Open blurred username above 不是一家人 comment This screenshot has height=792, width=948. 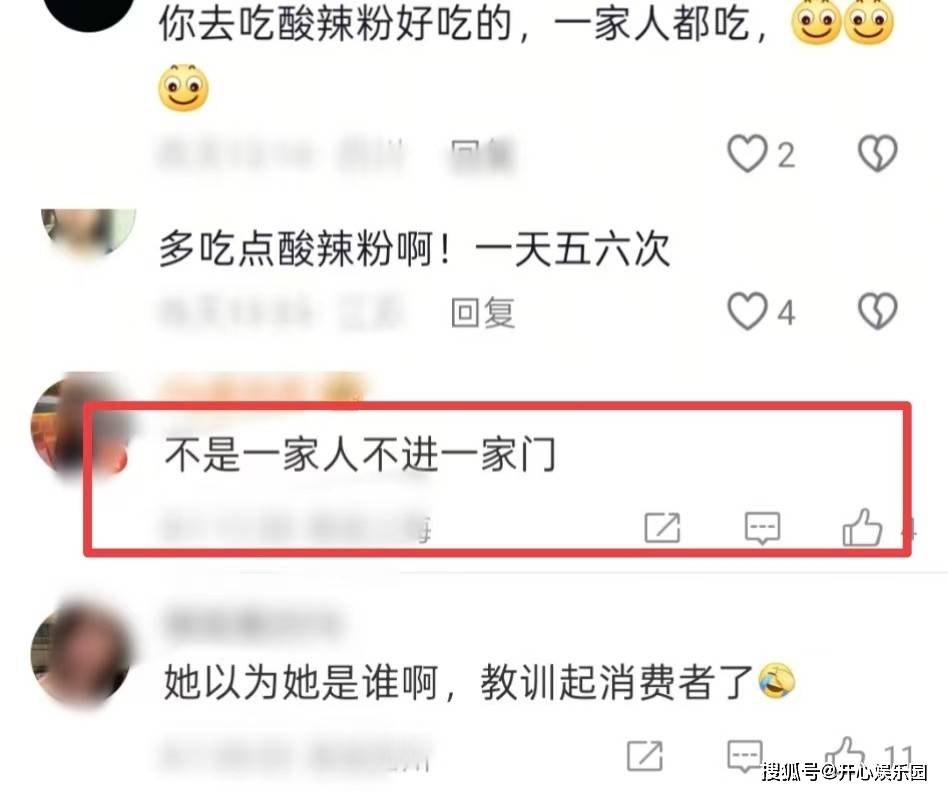pos(262,387)
